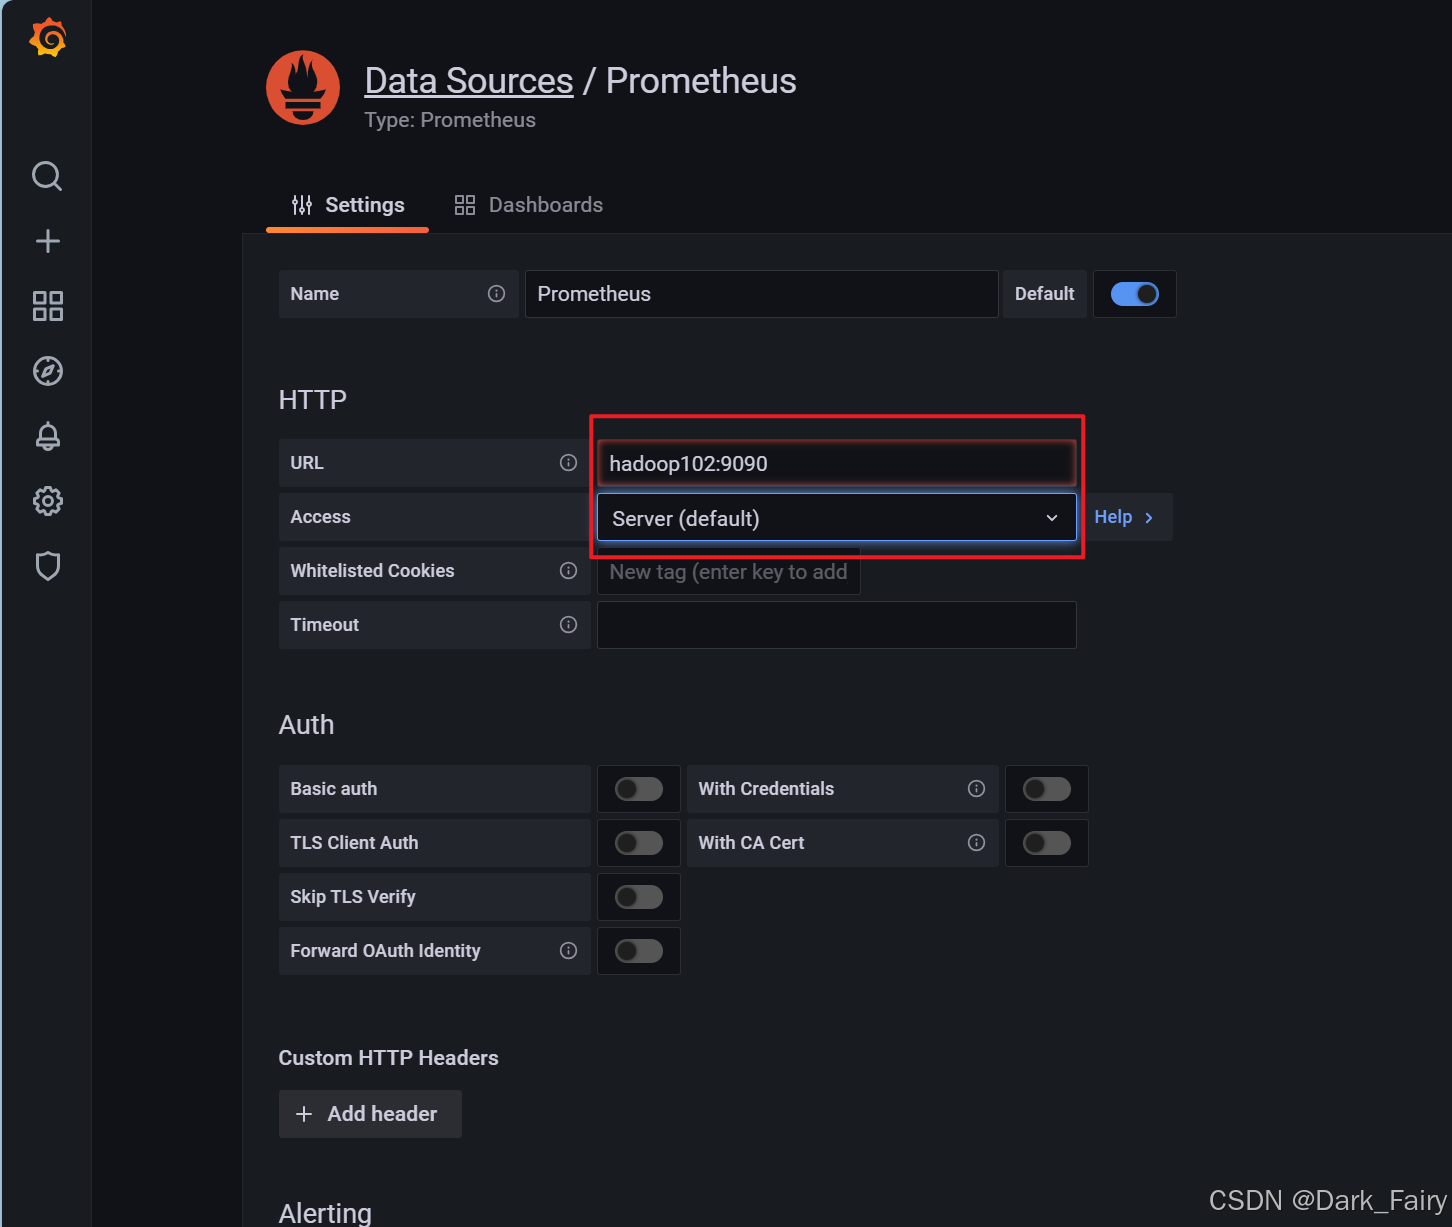
Task: Open the Grafana home logo
Action: (x=47, y=38)
